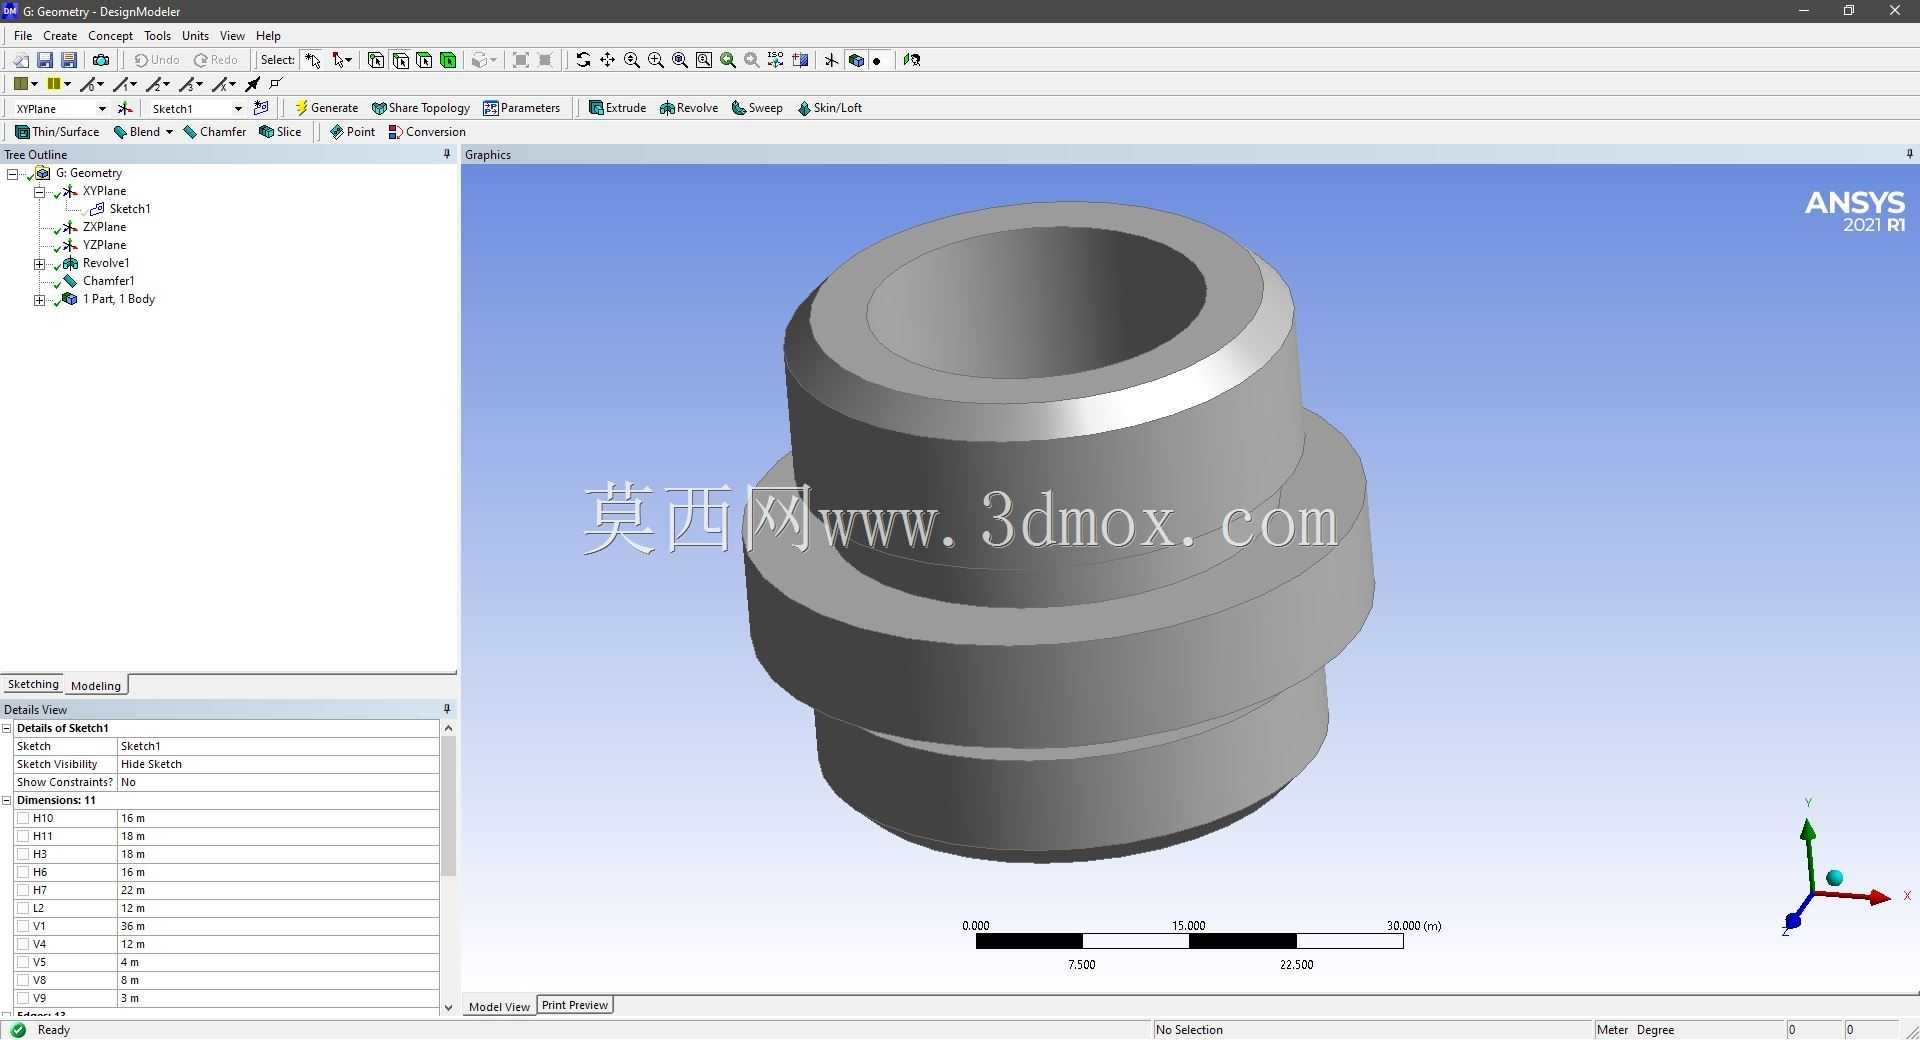Enable the point selection filter
This screenshot has width=1920, height=1040.
(375, 60)
